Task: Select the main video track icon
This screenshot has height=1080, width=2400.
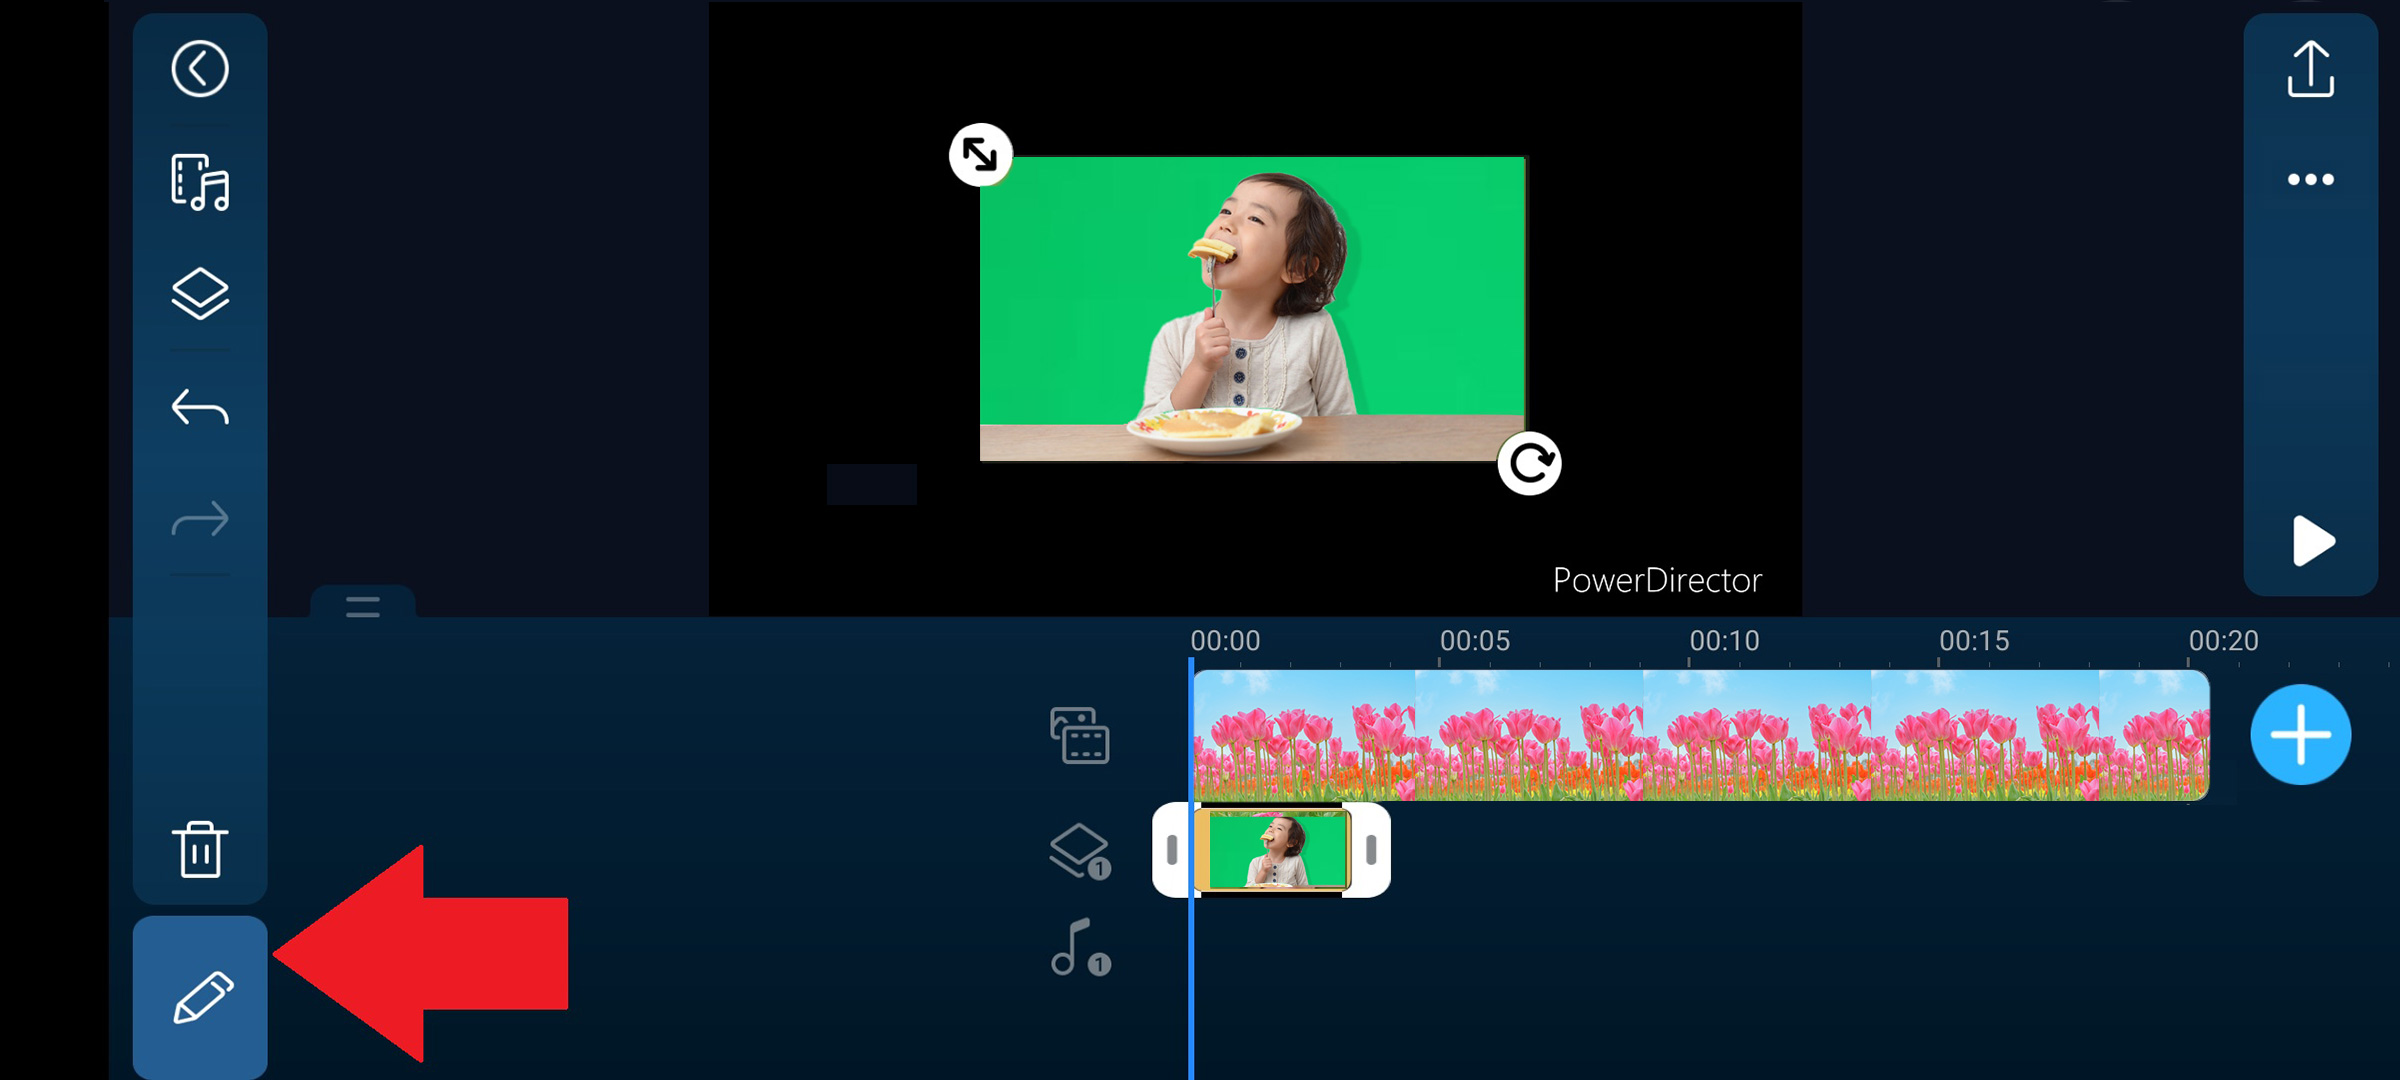Action: click(1079, 735)
